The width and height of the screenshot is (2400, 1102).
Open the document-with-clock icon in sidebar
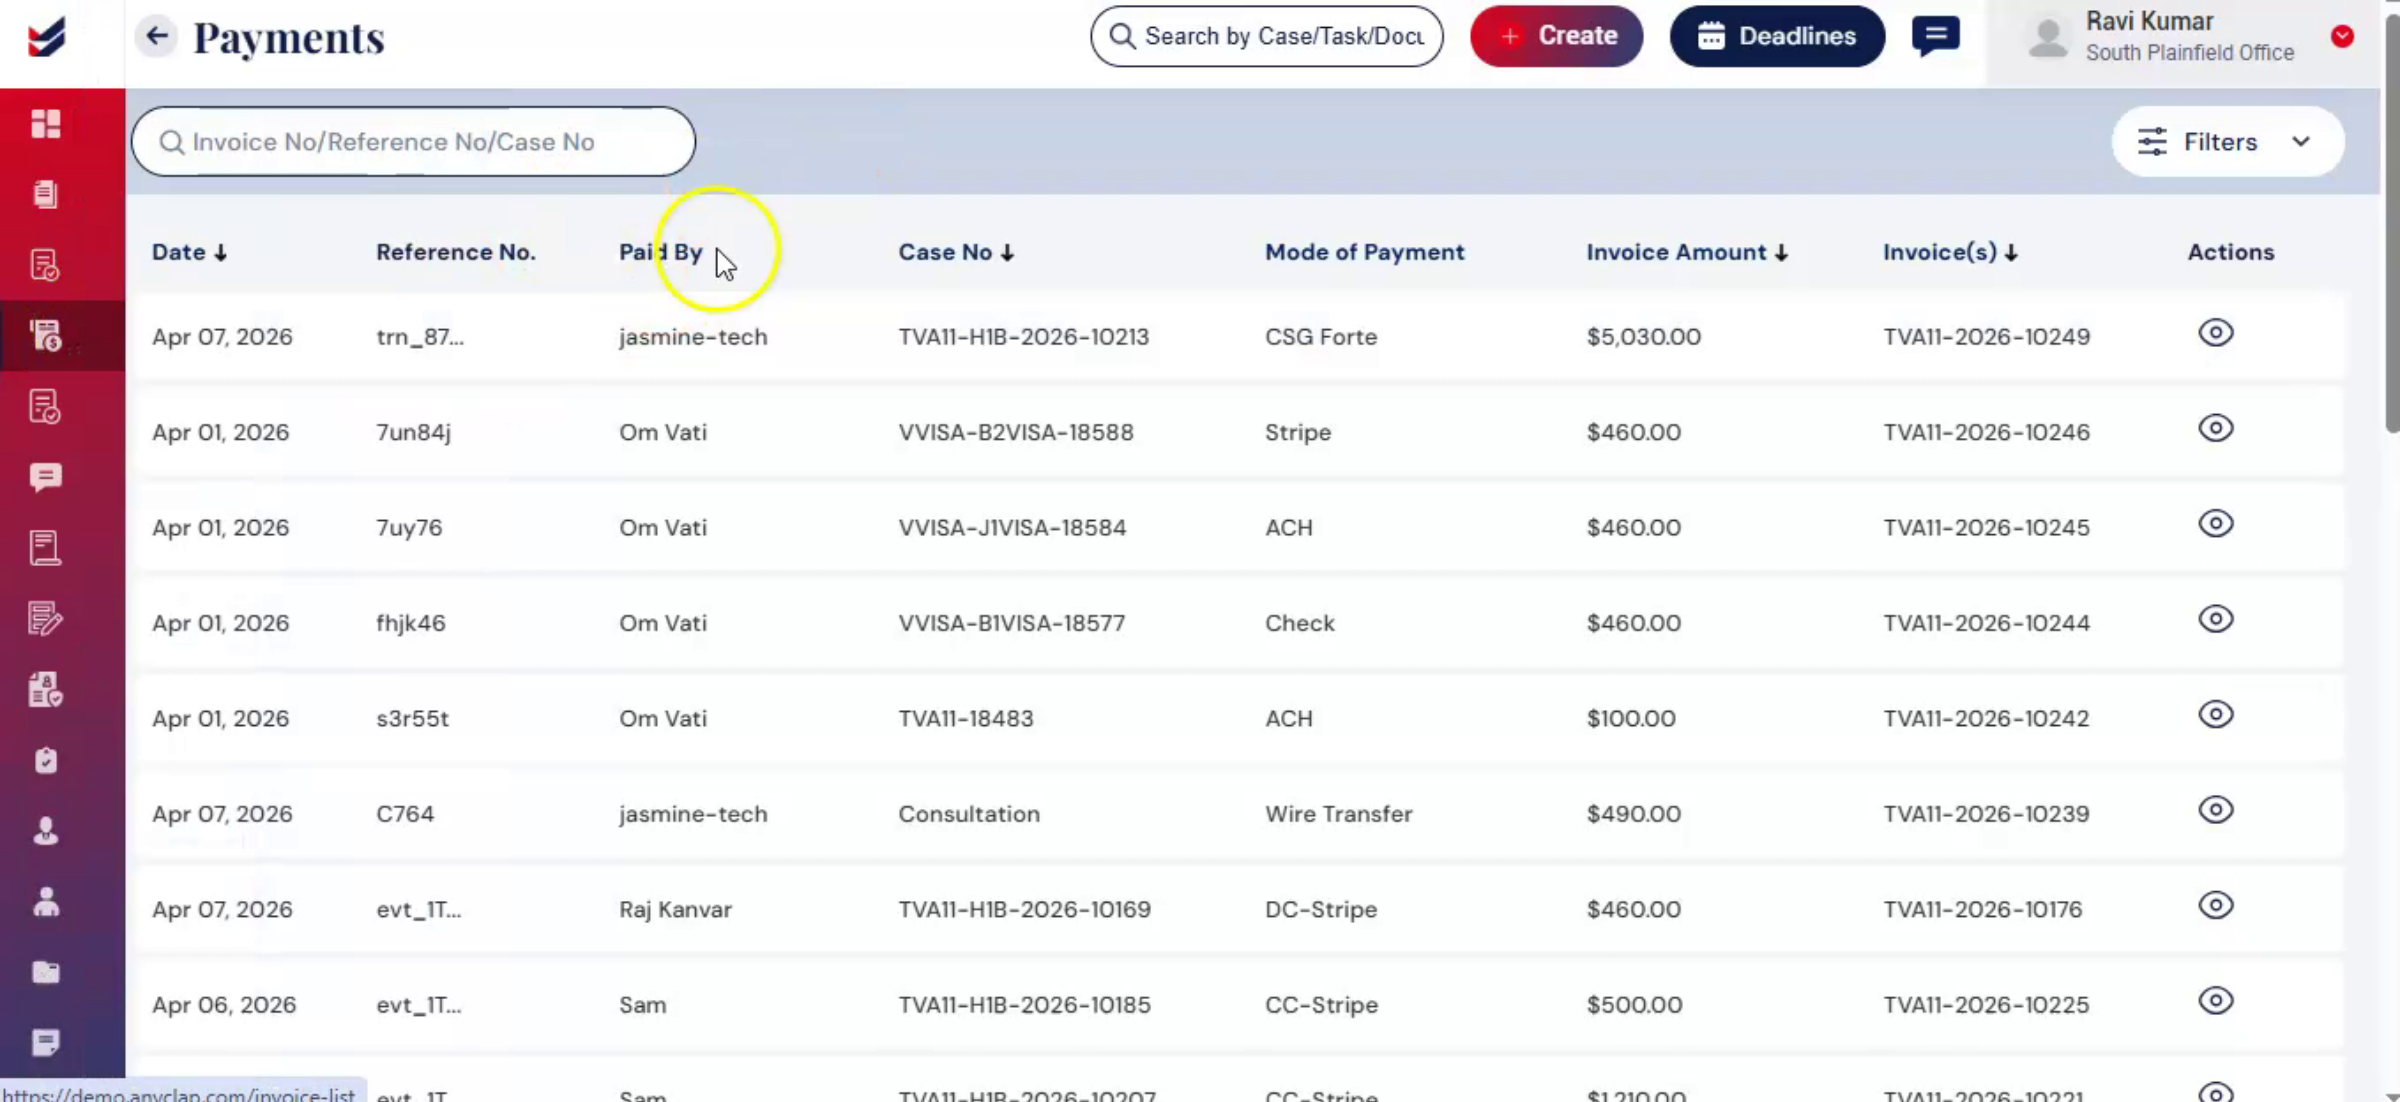tap(46, 265)
